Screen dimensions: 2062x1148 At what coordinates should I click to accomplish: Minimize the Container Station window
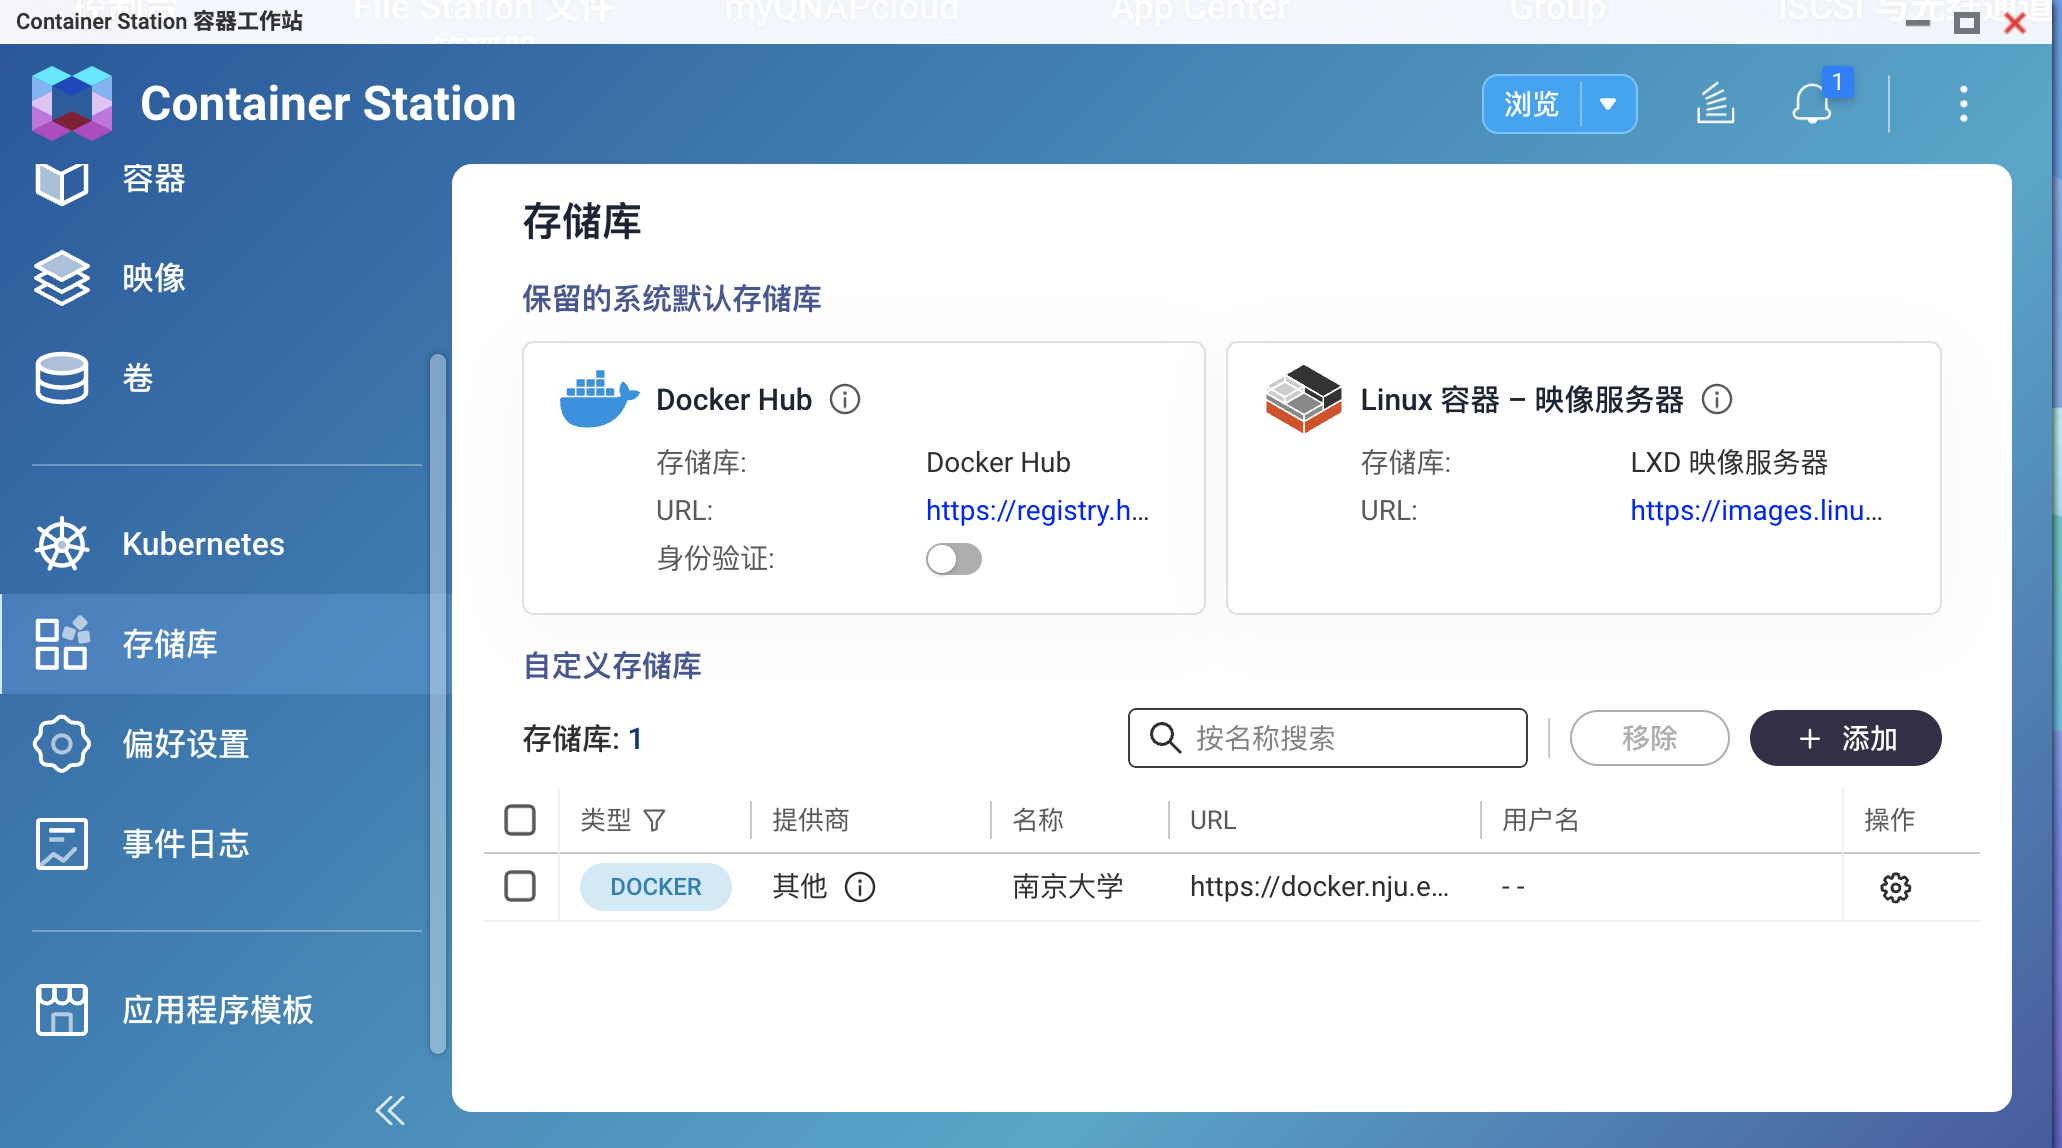1918,22
